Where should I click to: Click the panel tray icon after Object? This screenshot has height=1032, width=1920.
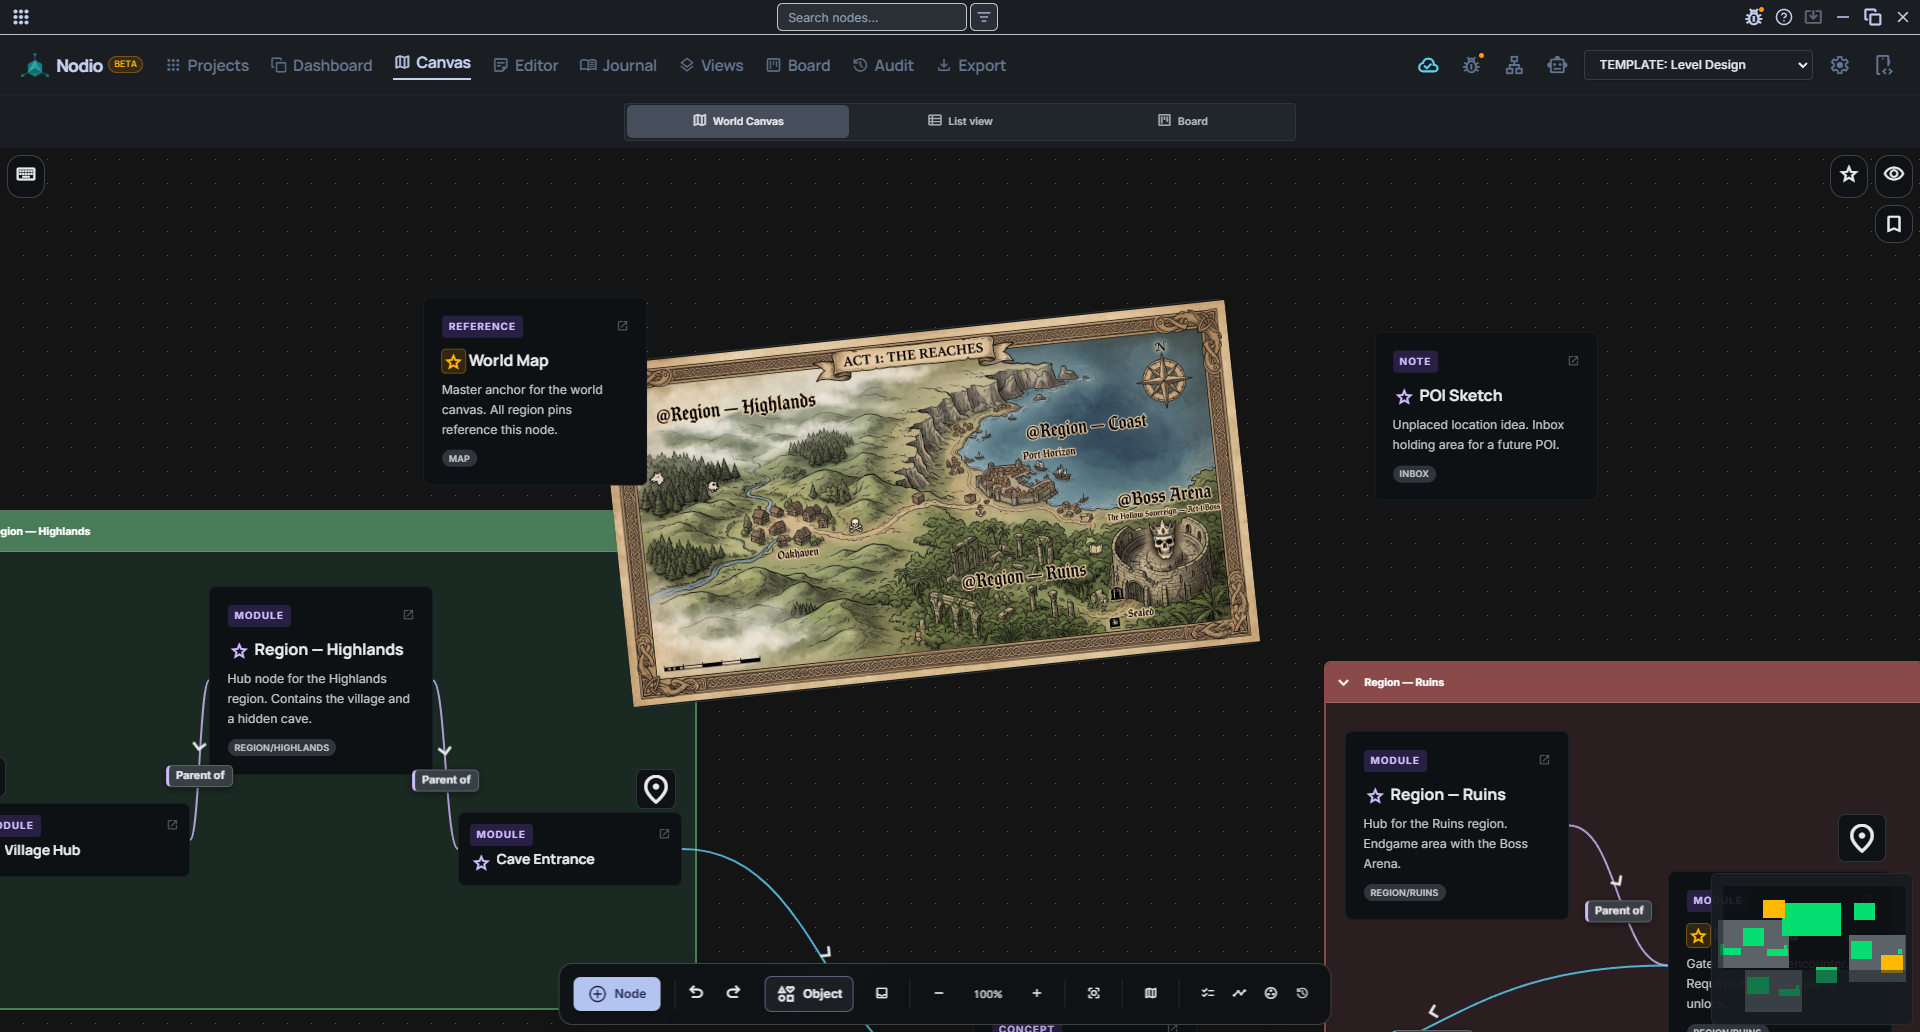882,993
